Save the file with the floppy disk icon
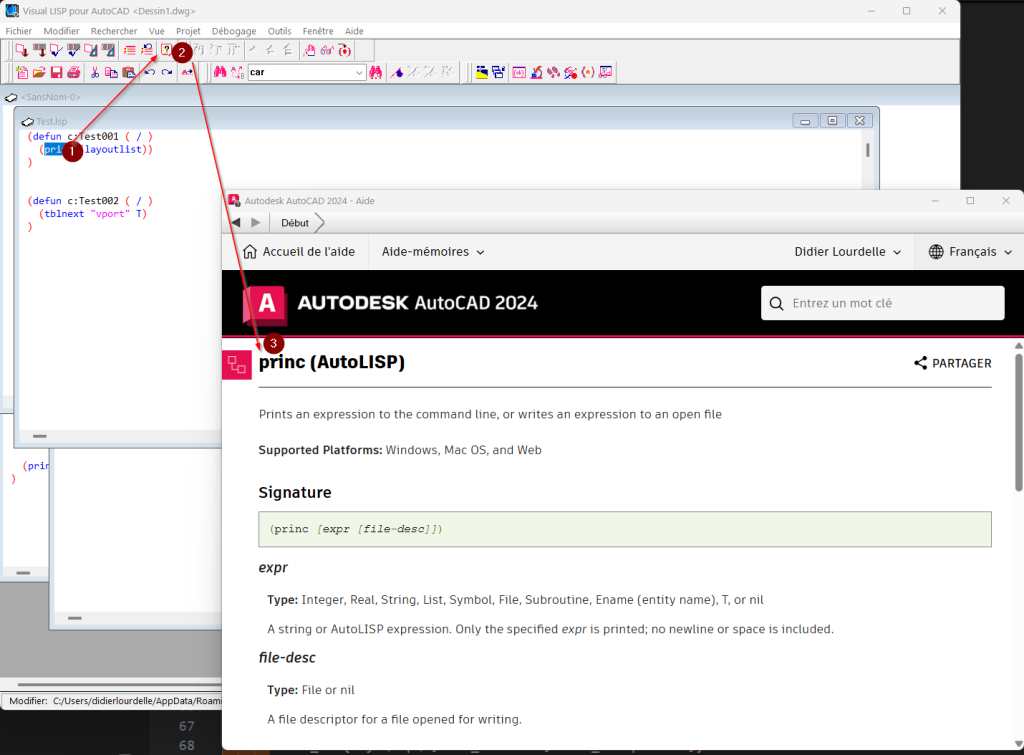Viewport: 1024px width, 755px height. [56, 72]
